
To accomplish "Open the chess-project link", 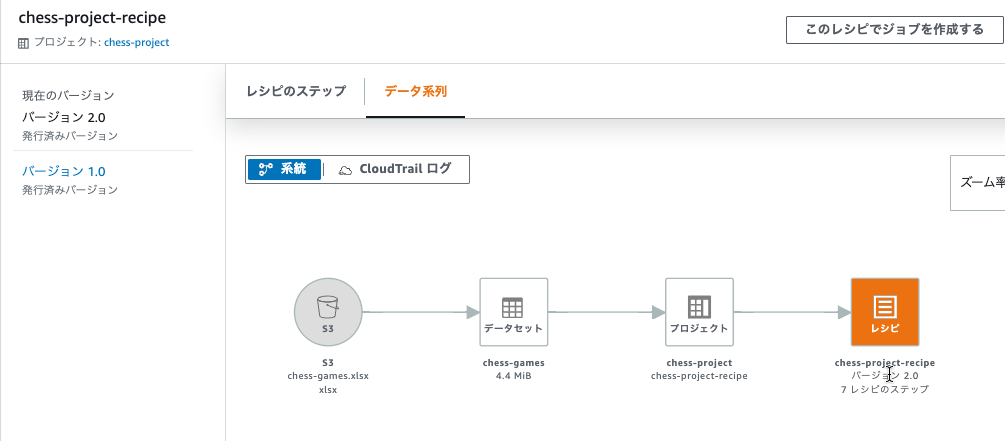I will [x=137, y=43].
